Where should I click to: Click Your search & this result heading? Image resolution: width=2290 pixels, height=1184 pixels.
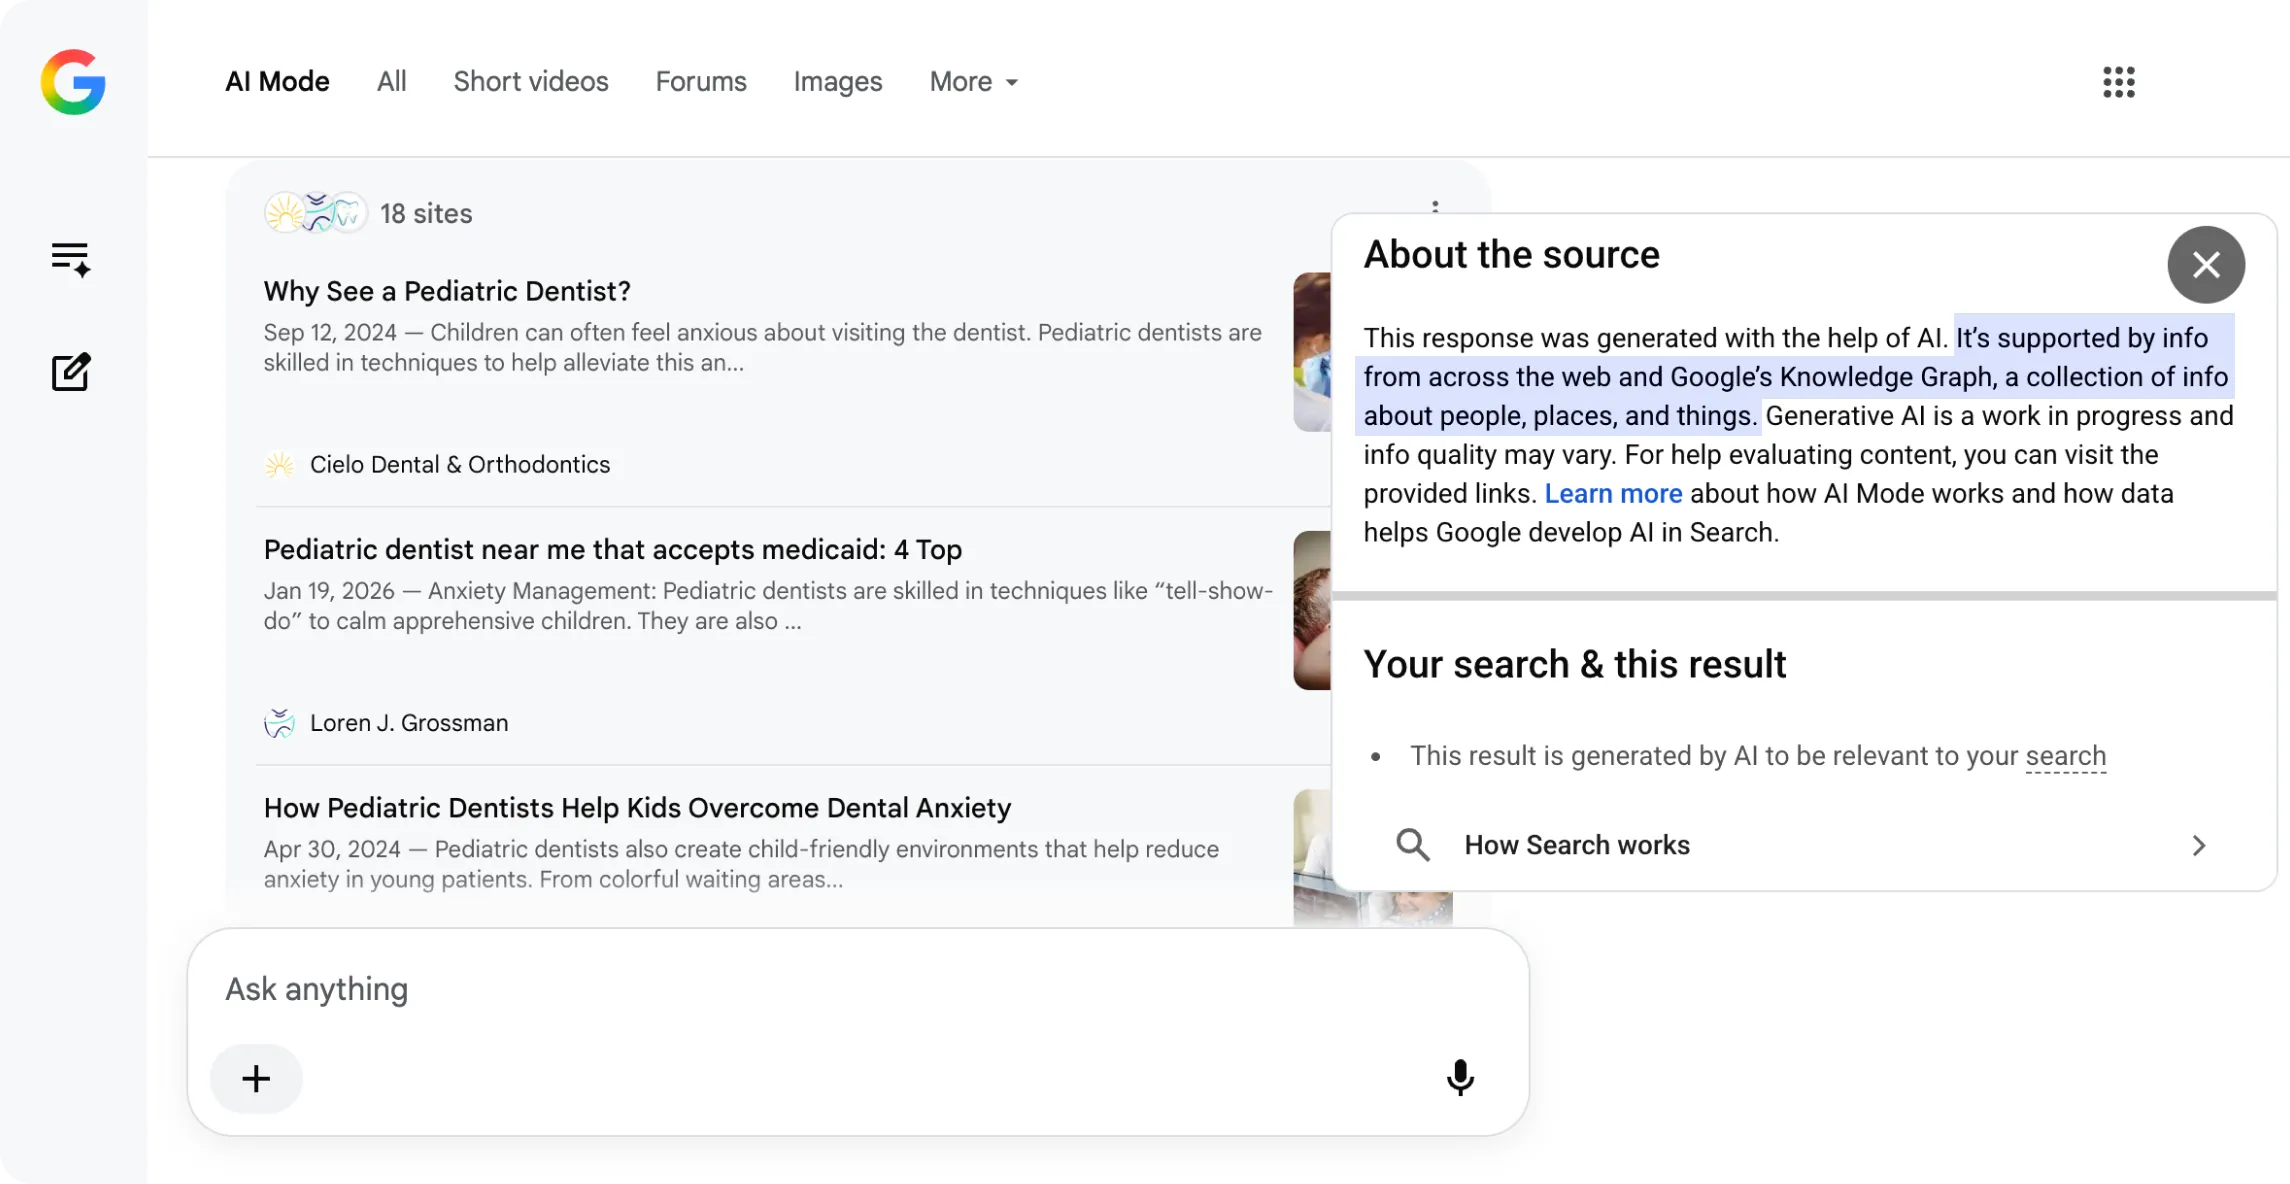tap(1574, 665)
